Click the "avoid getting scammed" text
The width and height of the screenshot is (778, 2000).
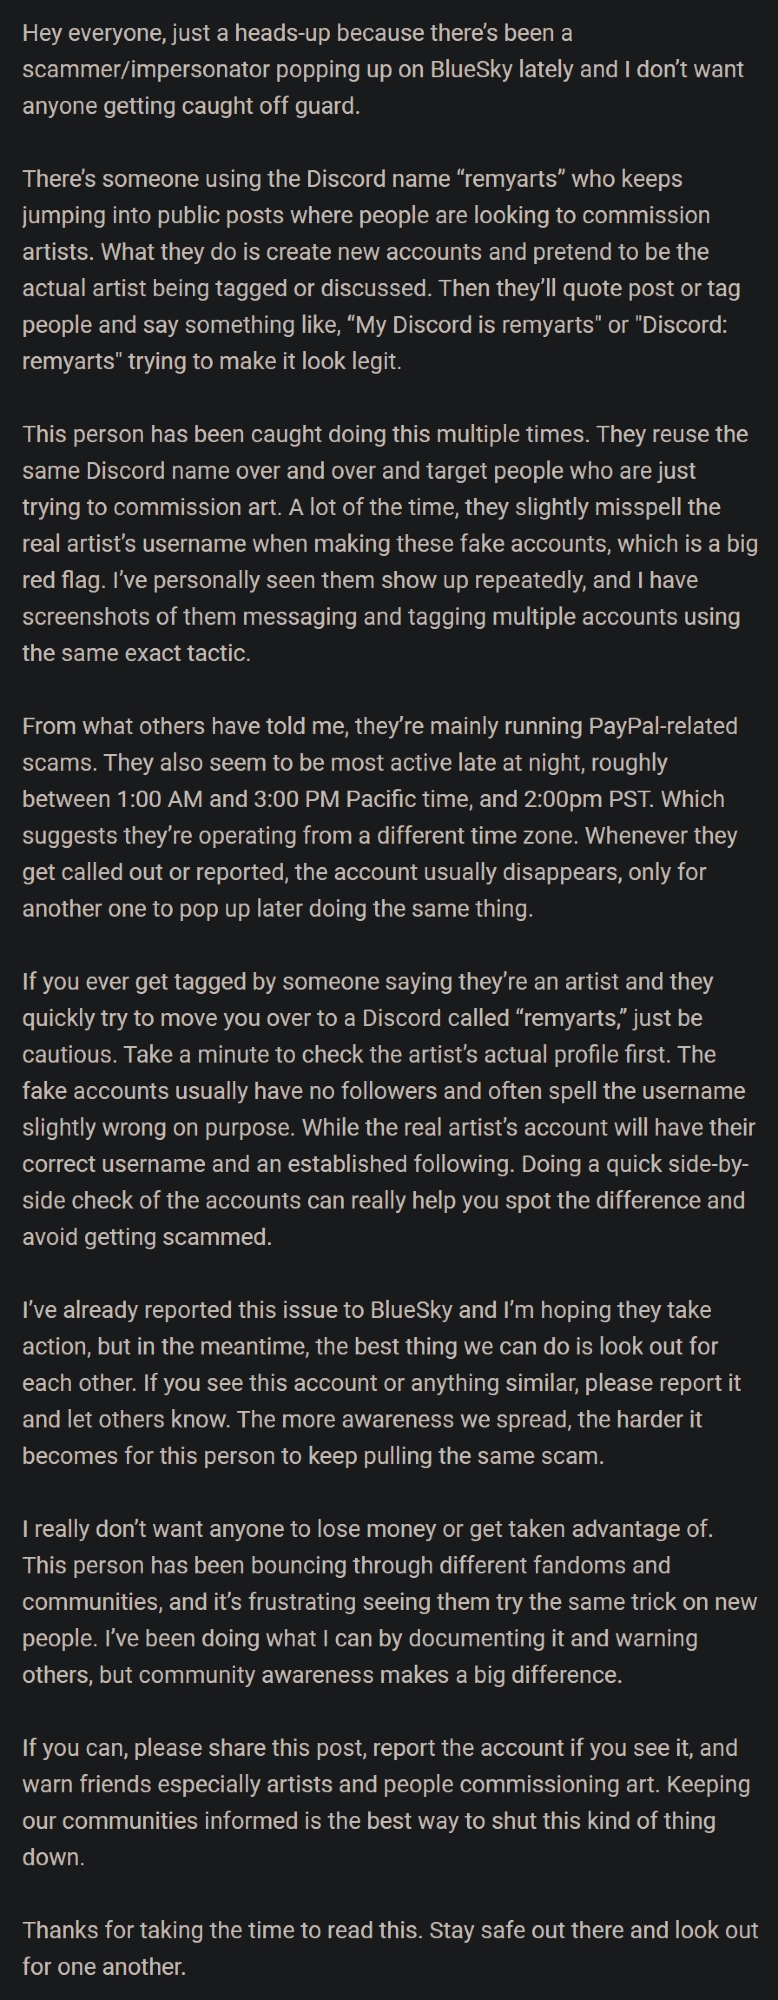click(146, 1237)
